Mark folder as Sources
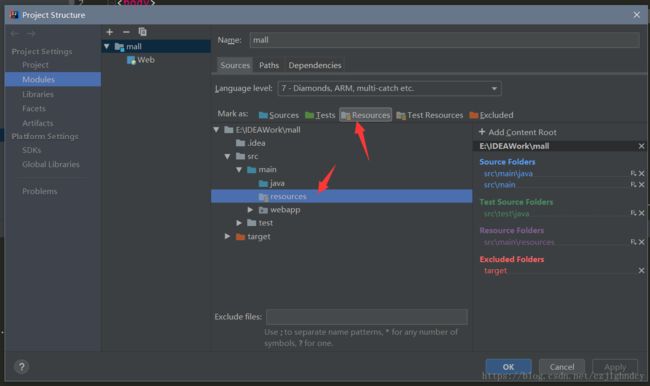650x386 pixels. coord(279,115)
